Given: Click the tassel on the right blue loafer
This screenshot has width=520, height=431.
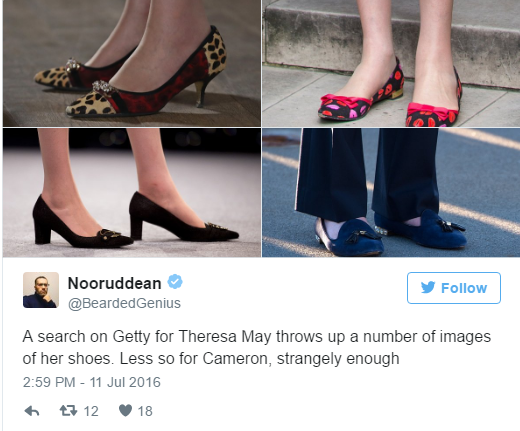Looking at the screenshot, I should click(x=451, y=225).
